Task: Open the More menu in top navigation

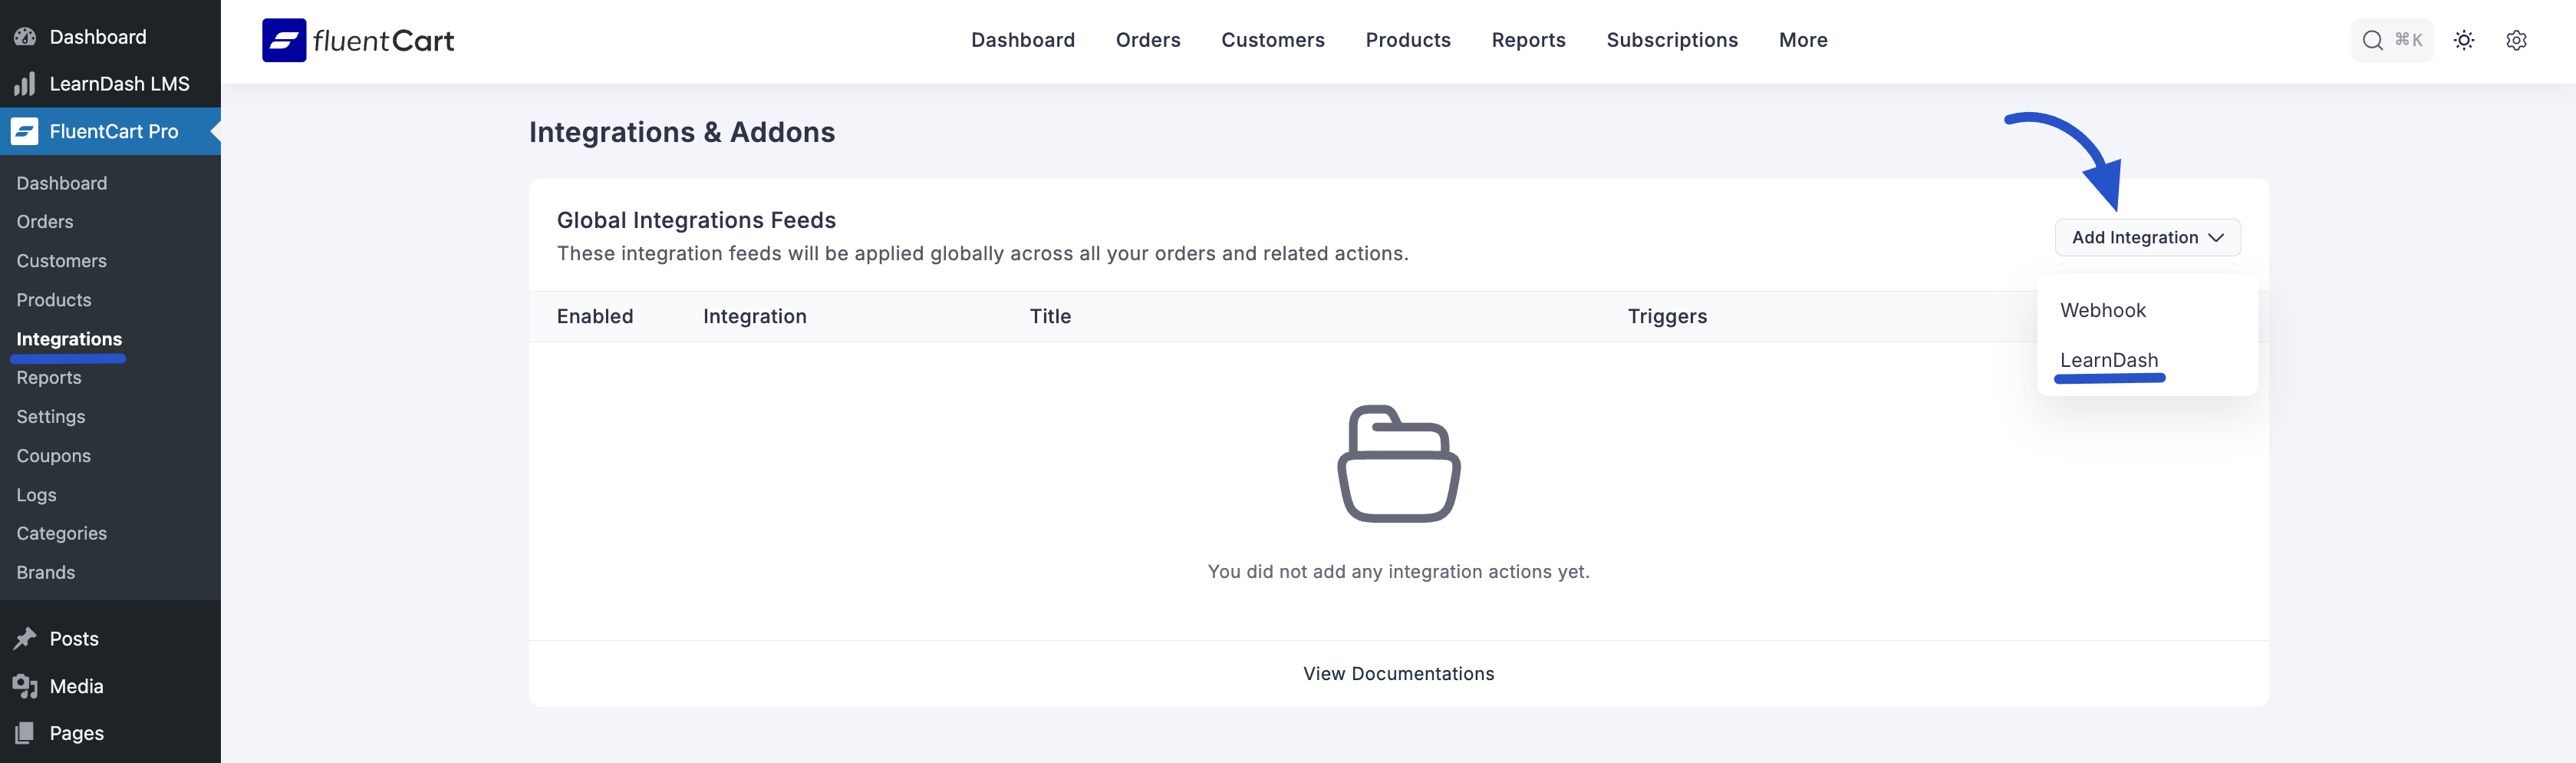Action: point(1803,40)
